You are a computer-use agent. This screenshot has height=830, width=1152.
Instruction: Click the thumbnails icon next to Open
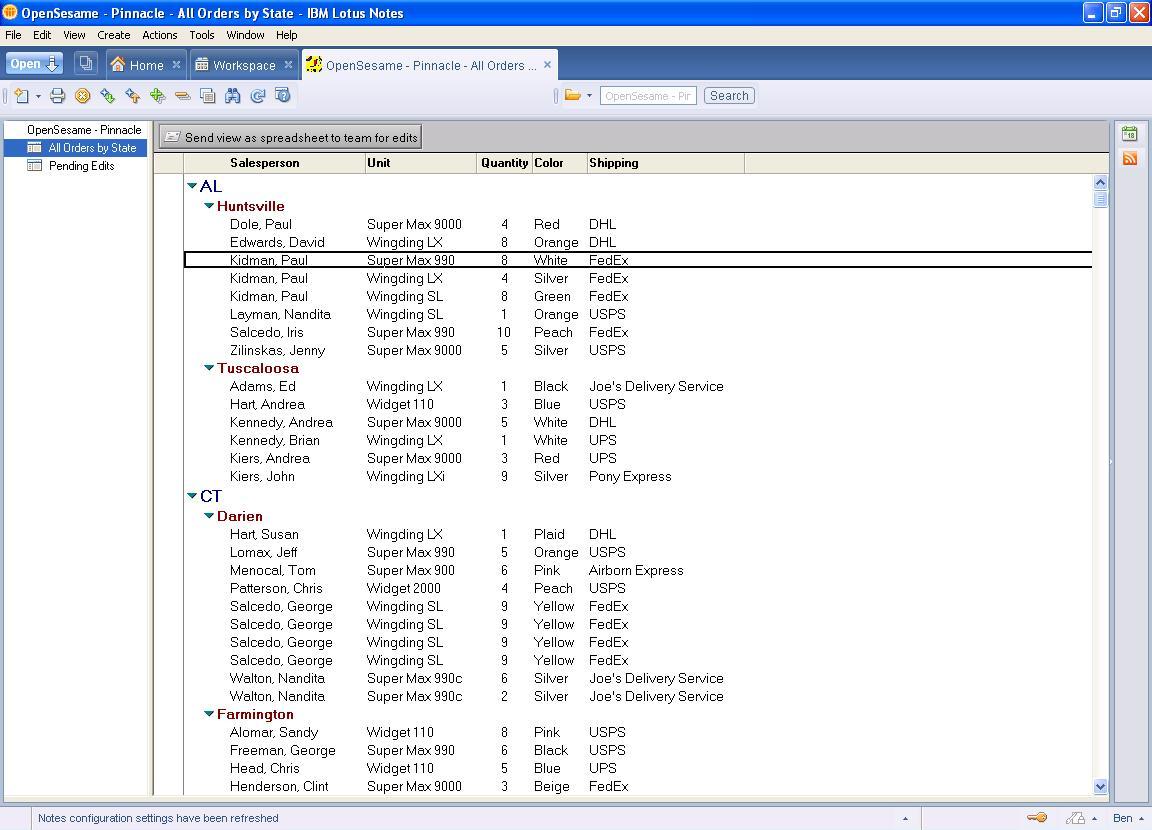click(x=86, y=64)
